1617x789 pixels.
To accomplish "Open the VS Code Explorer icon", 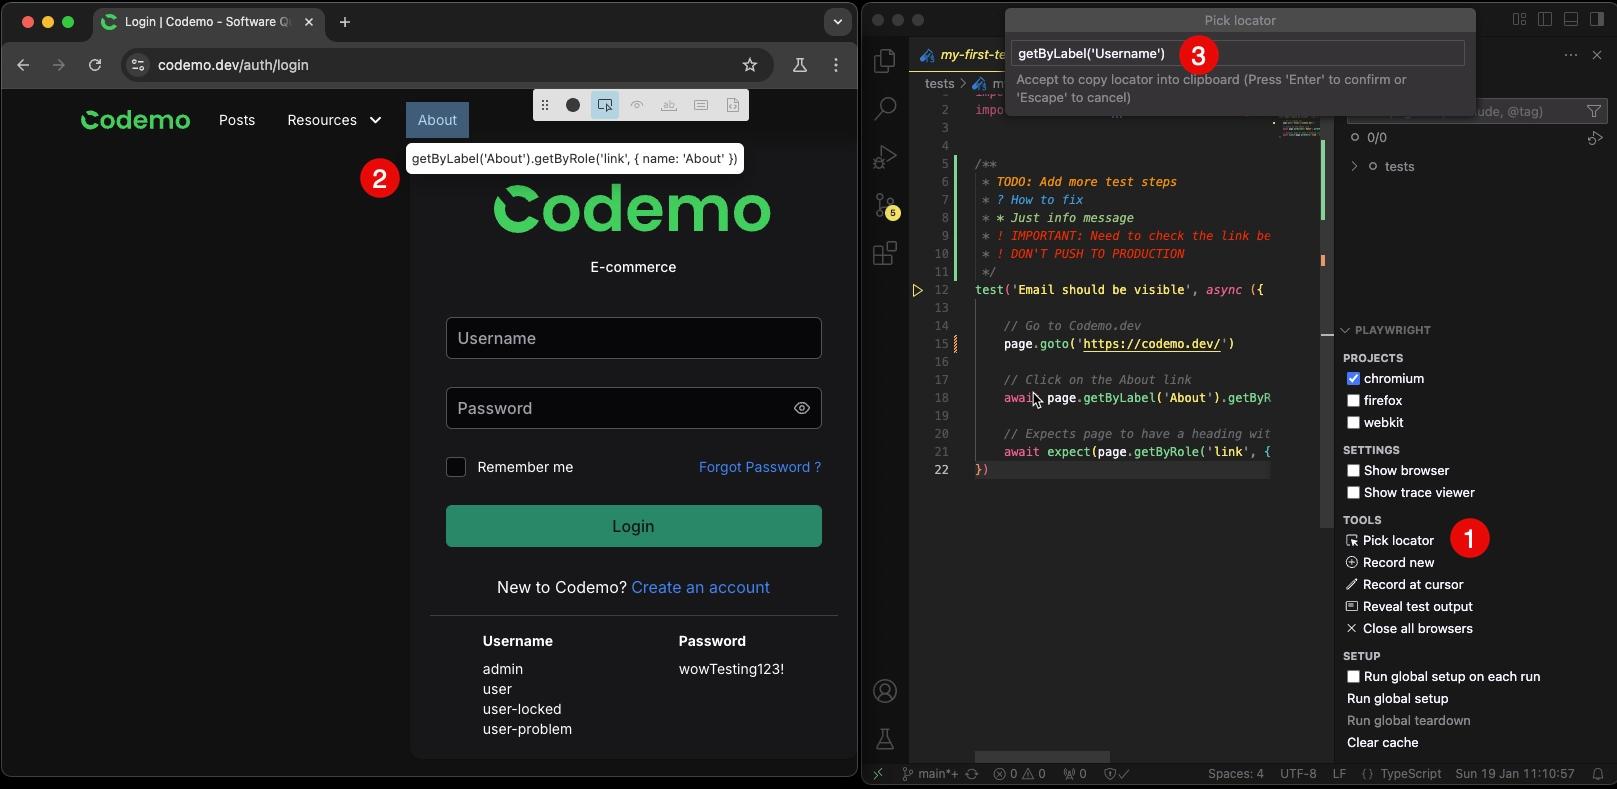I will [x=885, y=62].
